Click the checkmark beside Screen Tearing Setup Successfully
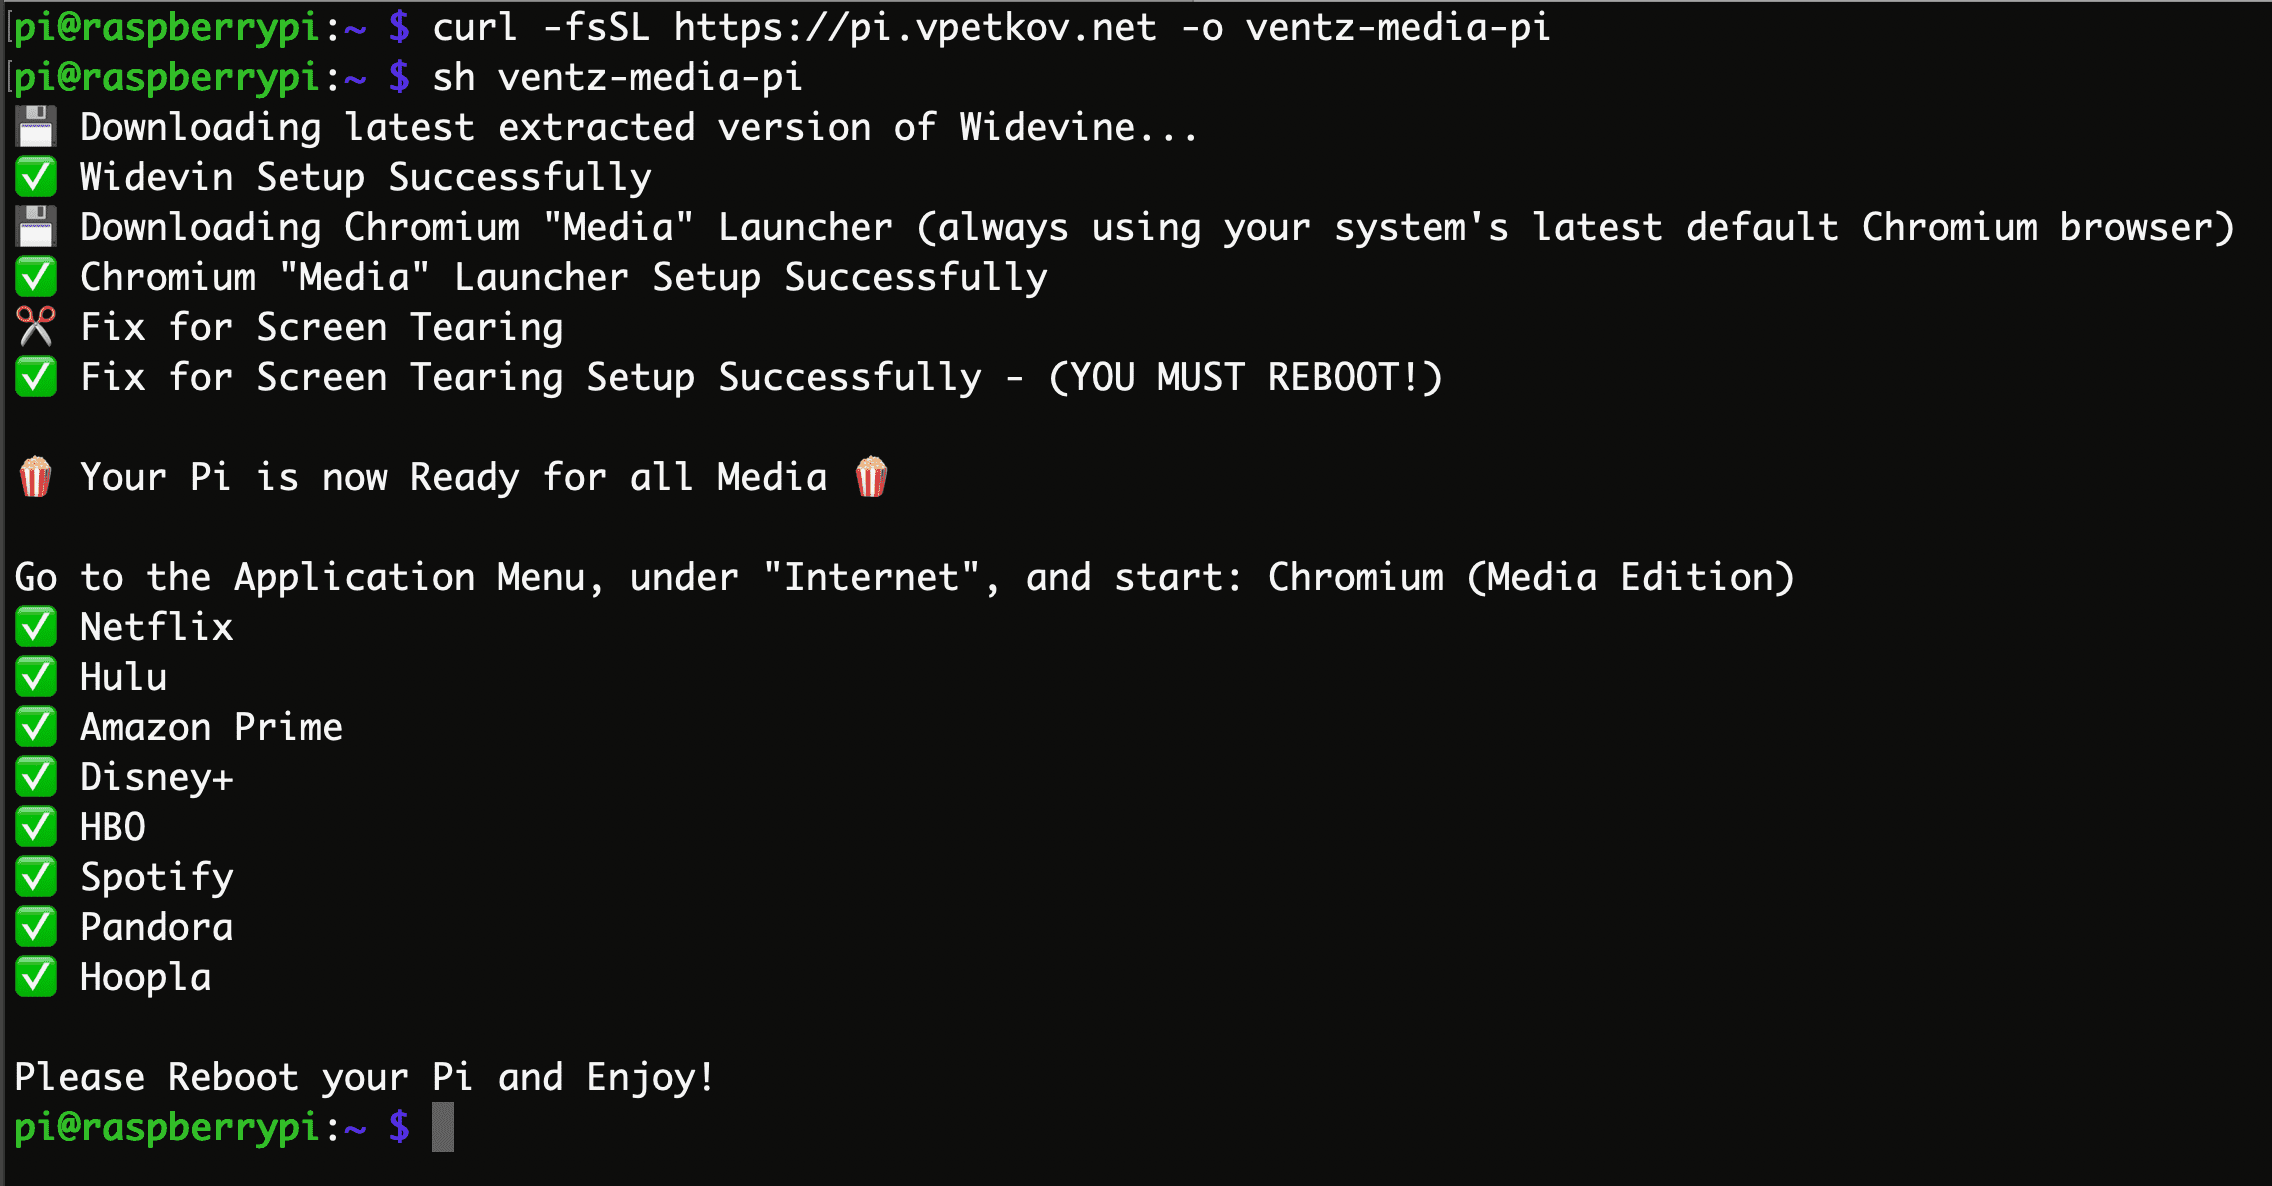The width and height of the screenshot is (2272, 1186). [x=36, y=377]
